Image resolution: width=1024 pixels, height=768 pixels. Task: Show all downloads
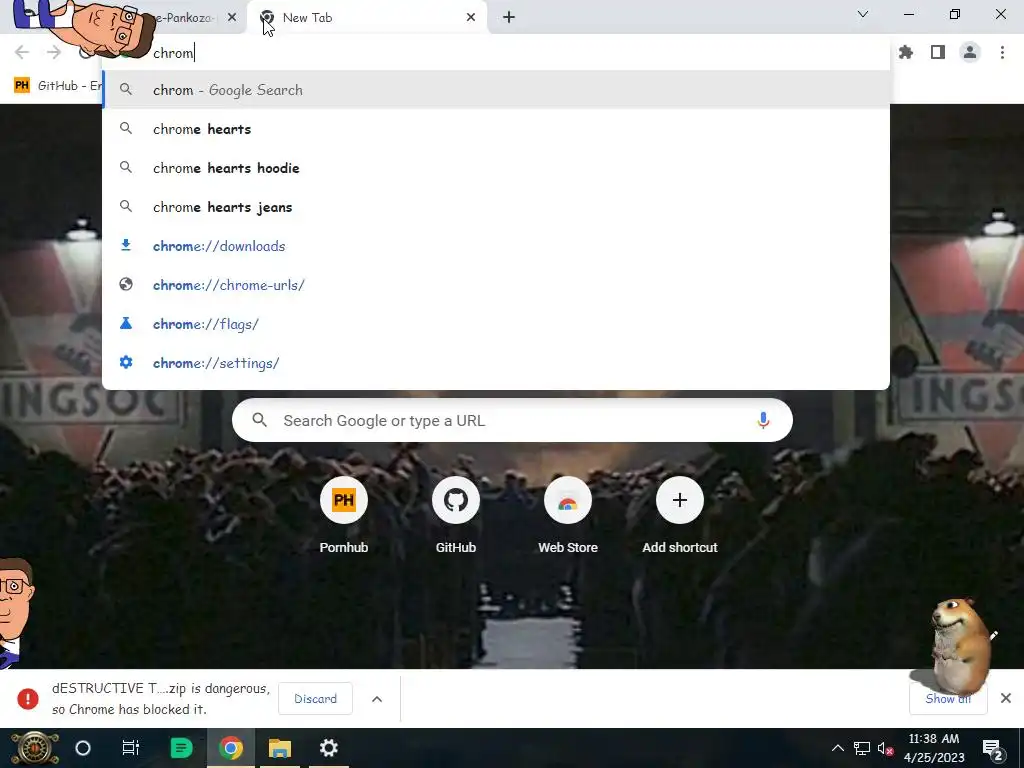click(948, 699)
